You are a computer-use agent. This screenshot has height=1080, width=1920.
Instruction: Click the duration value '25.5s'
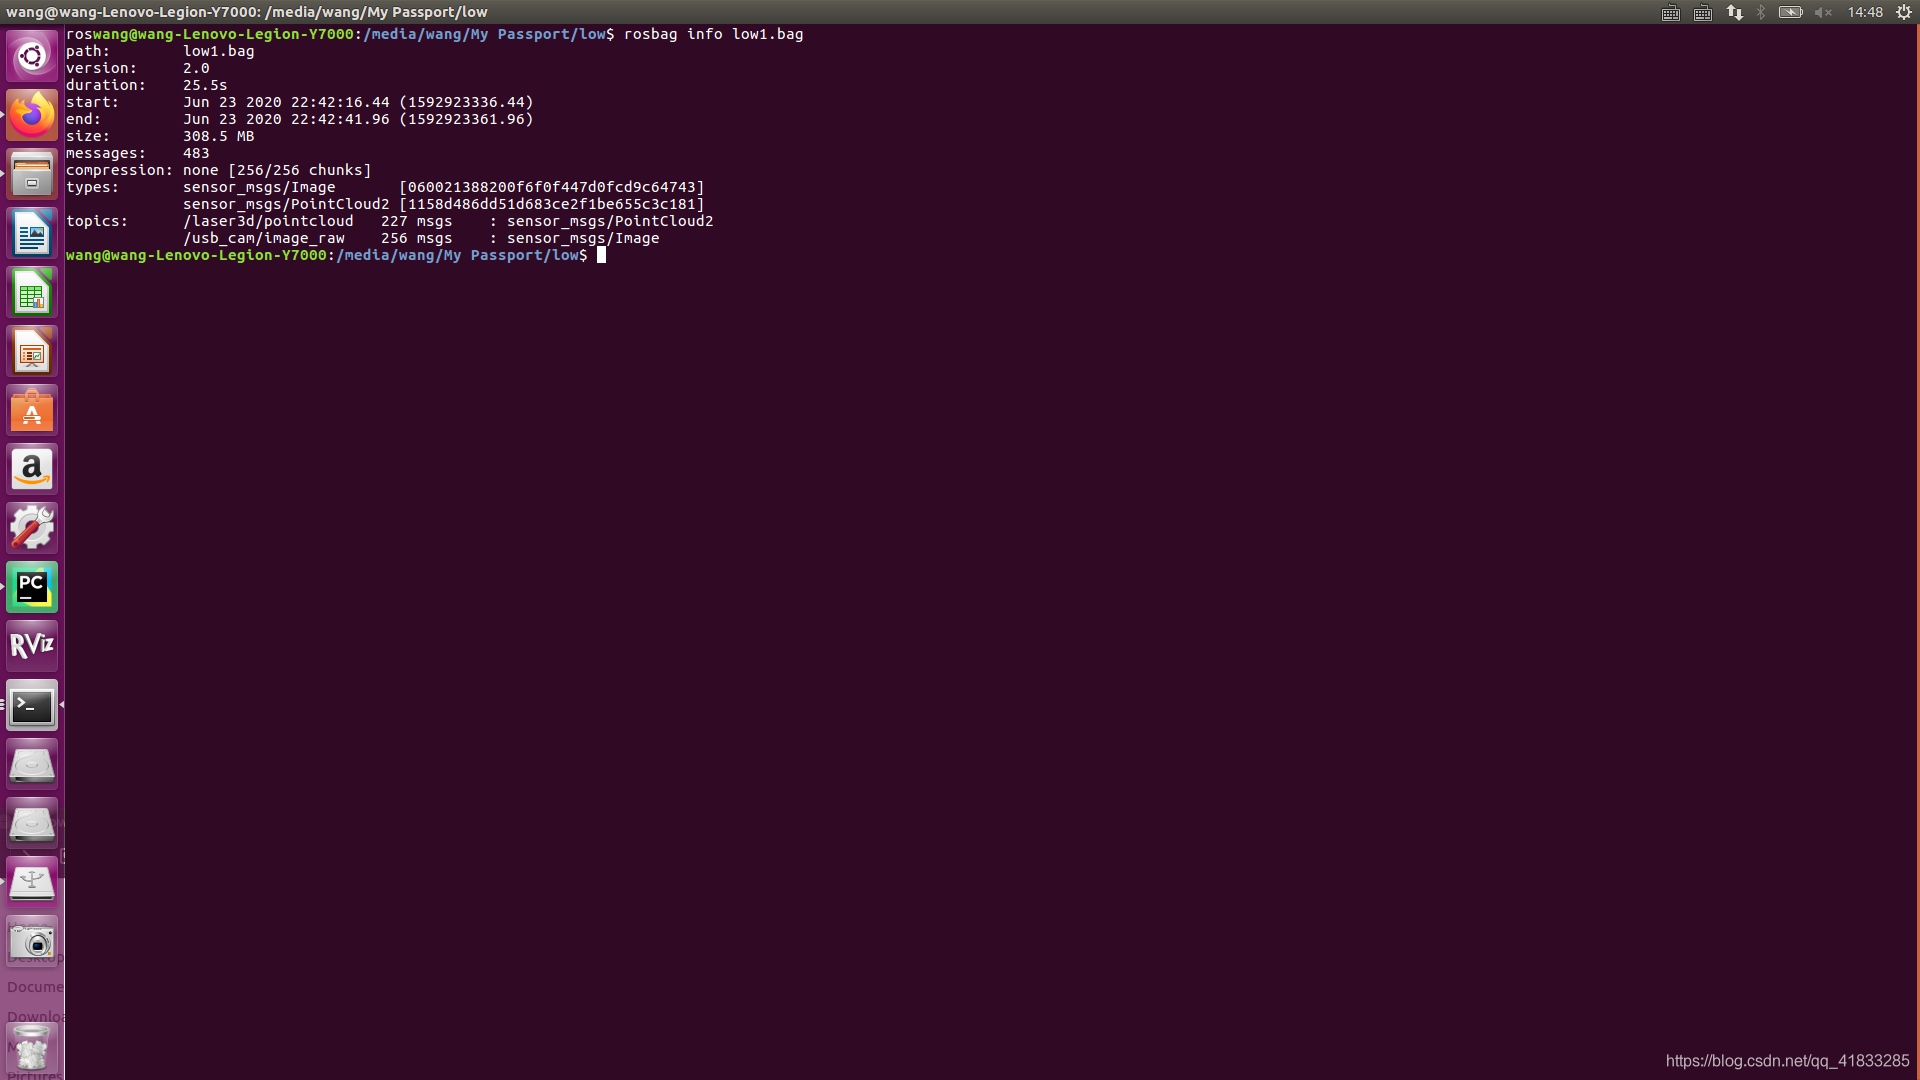click(x=205, y=85)
